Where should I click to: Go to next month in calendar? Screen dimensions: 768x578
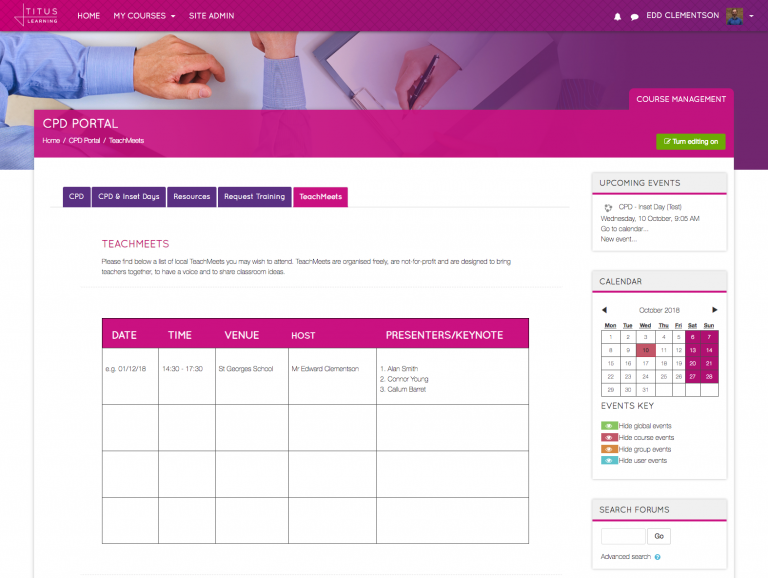[x=714, y=310]
